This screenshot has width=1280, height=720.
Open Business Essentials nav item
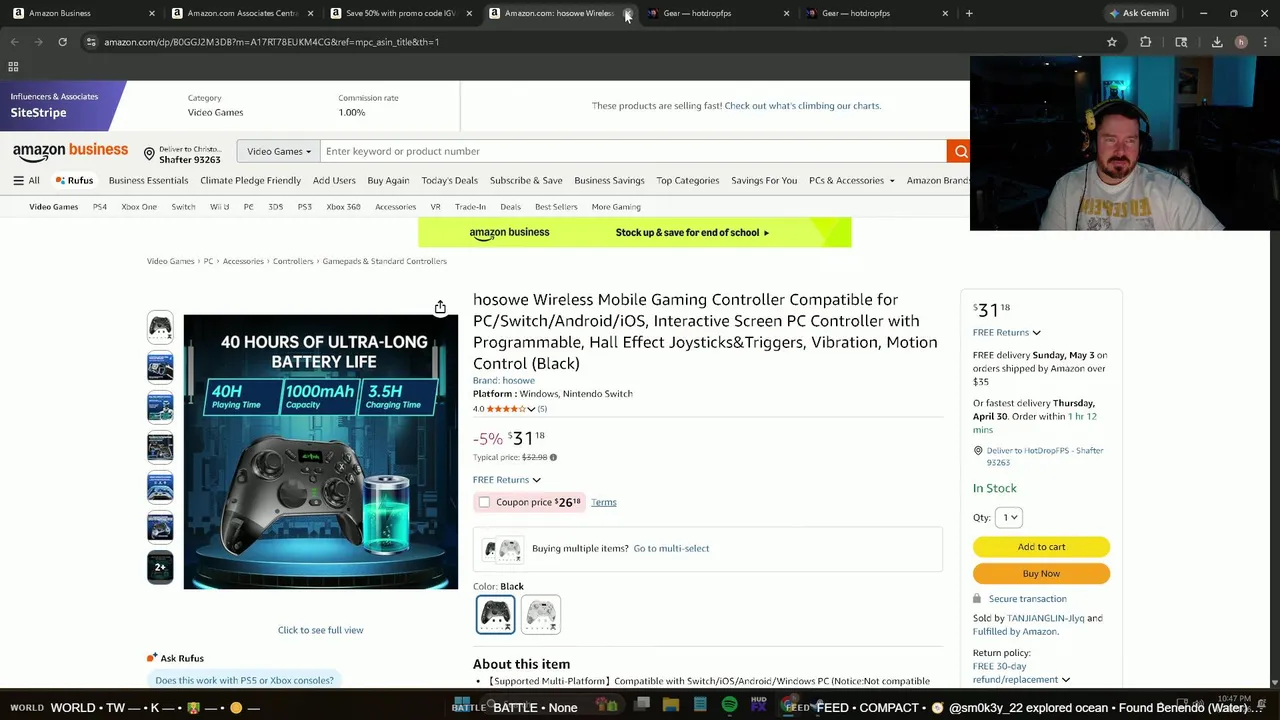(x=148, y=180)
